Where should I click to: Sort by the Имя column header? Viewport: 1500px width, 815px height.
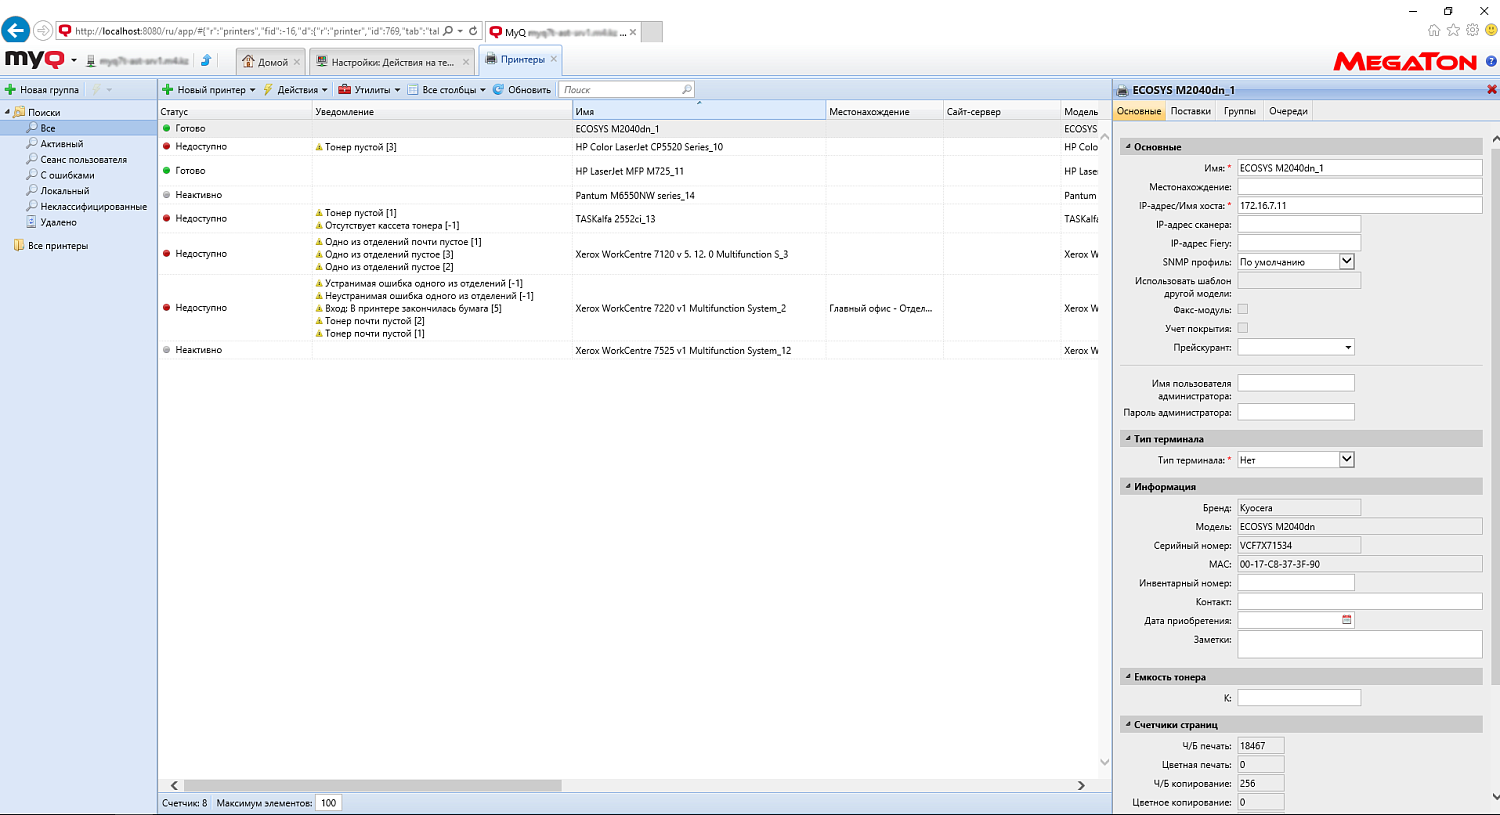coord(699,111)
